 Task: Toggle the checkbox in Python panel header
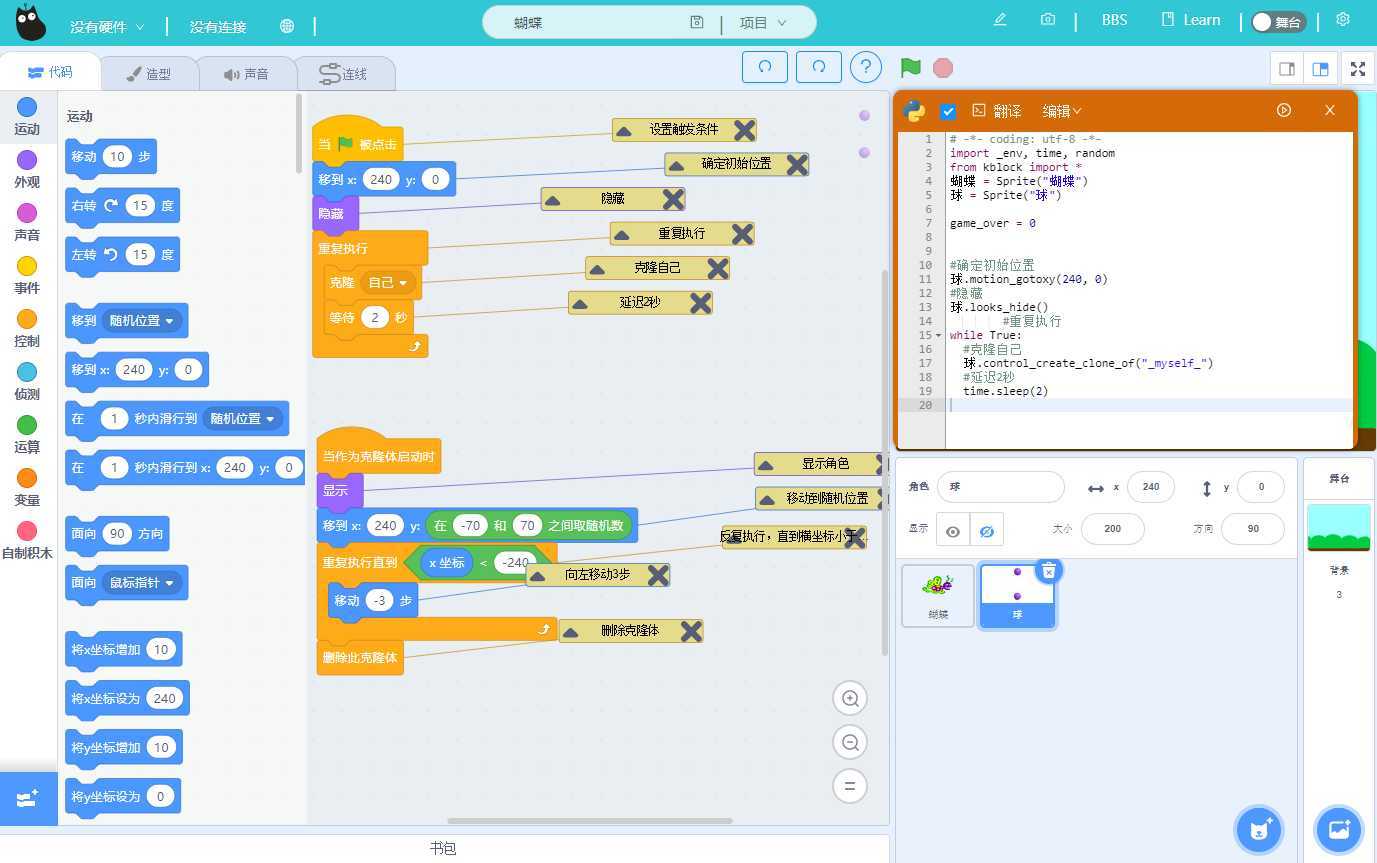pyautogui.click(x=948, y=111)
